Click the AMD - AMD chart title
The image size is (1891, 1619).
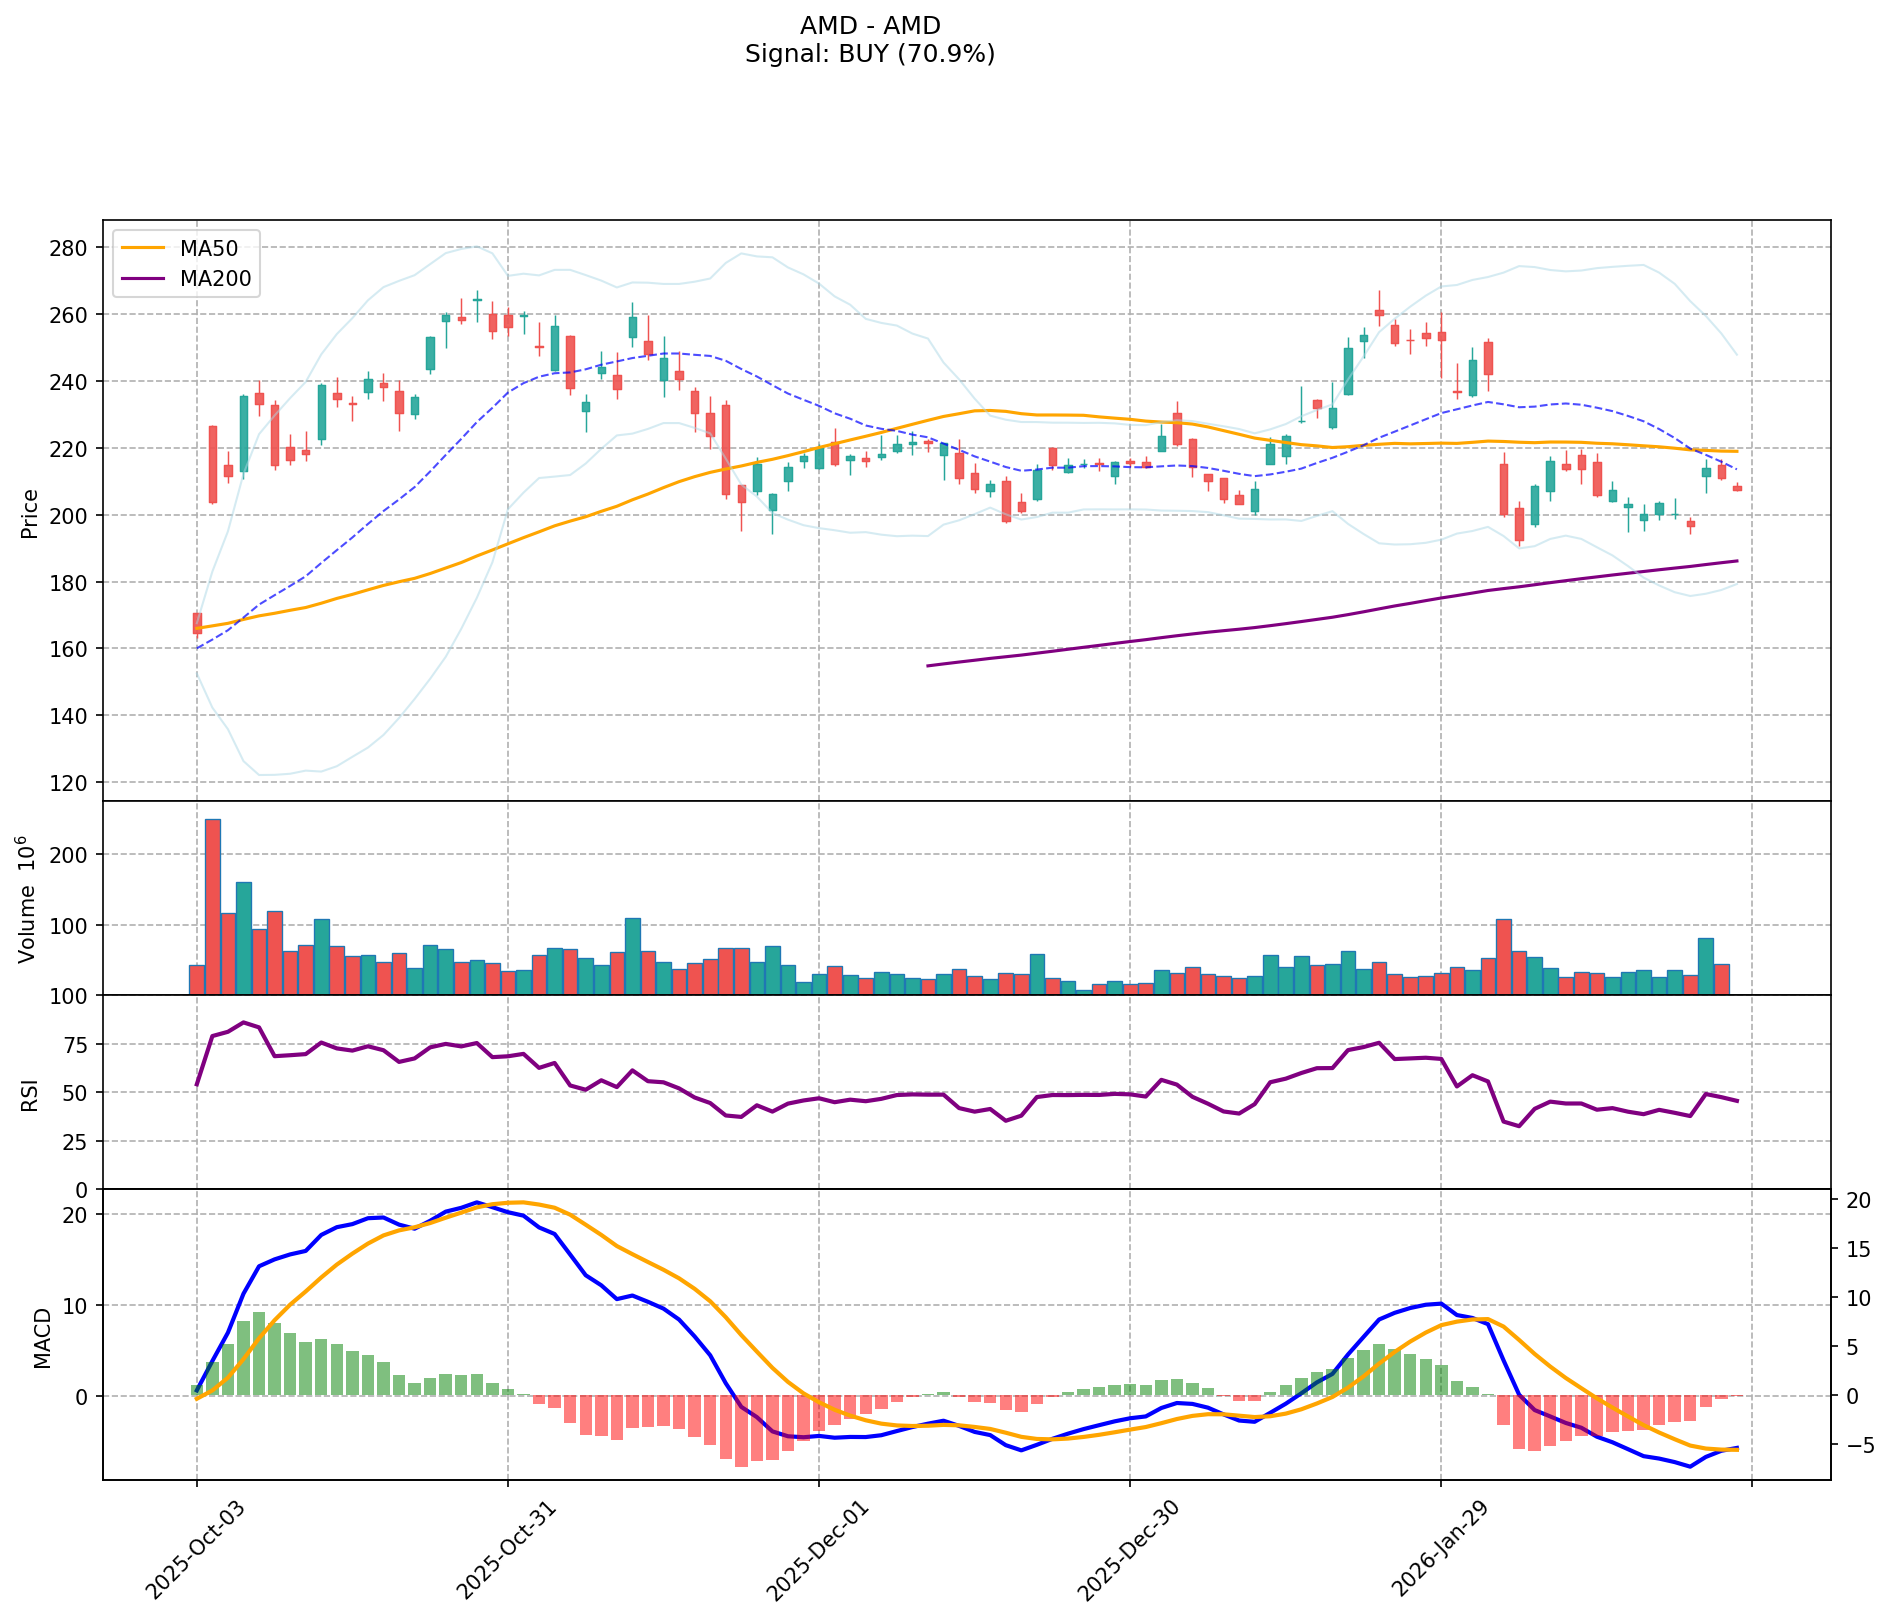point(869,26)
